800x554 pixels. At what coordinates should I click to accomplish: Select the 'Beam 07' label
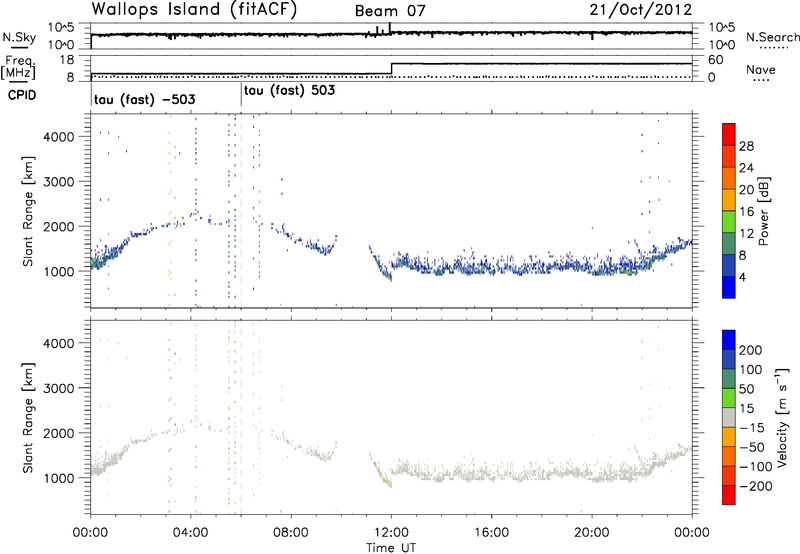[x=390, y=11]
